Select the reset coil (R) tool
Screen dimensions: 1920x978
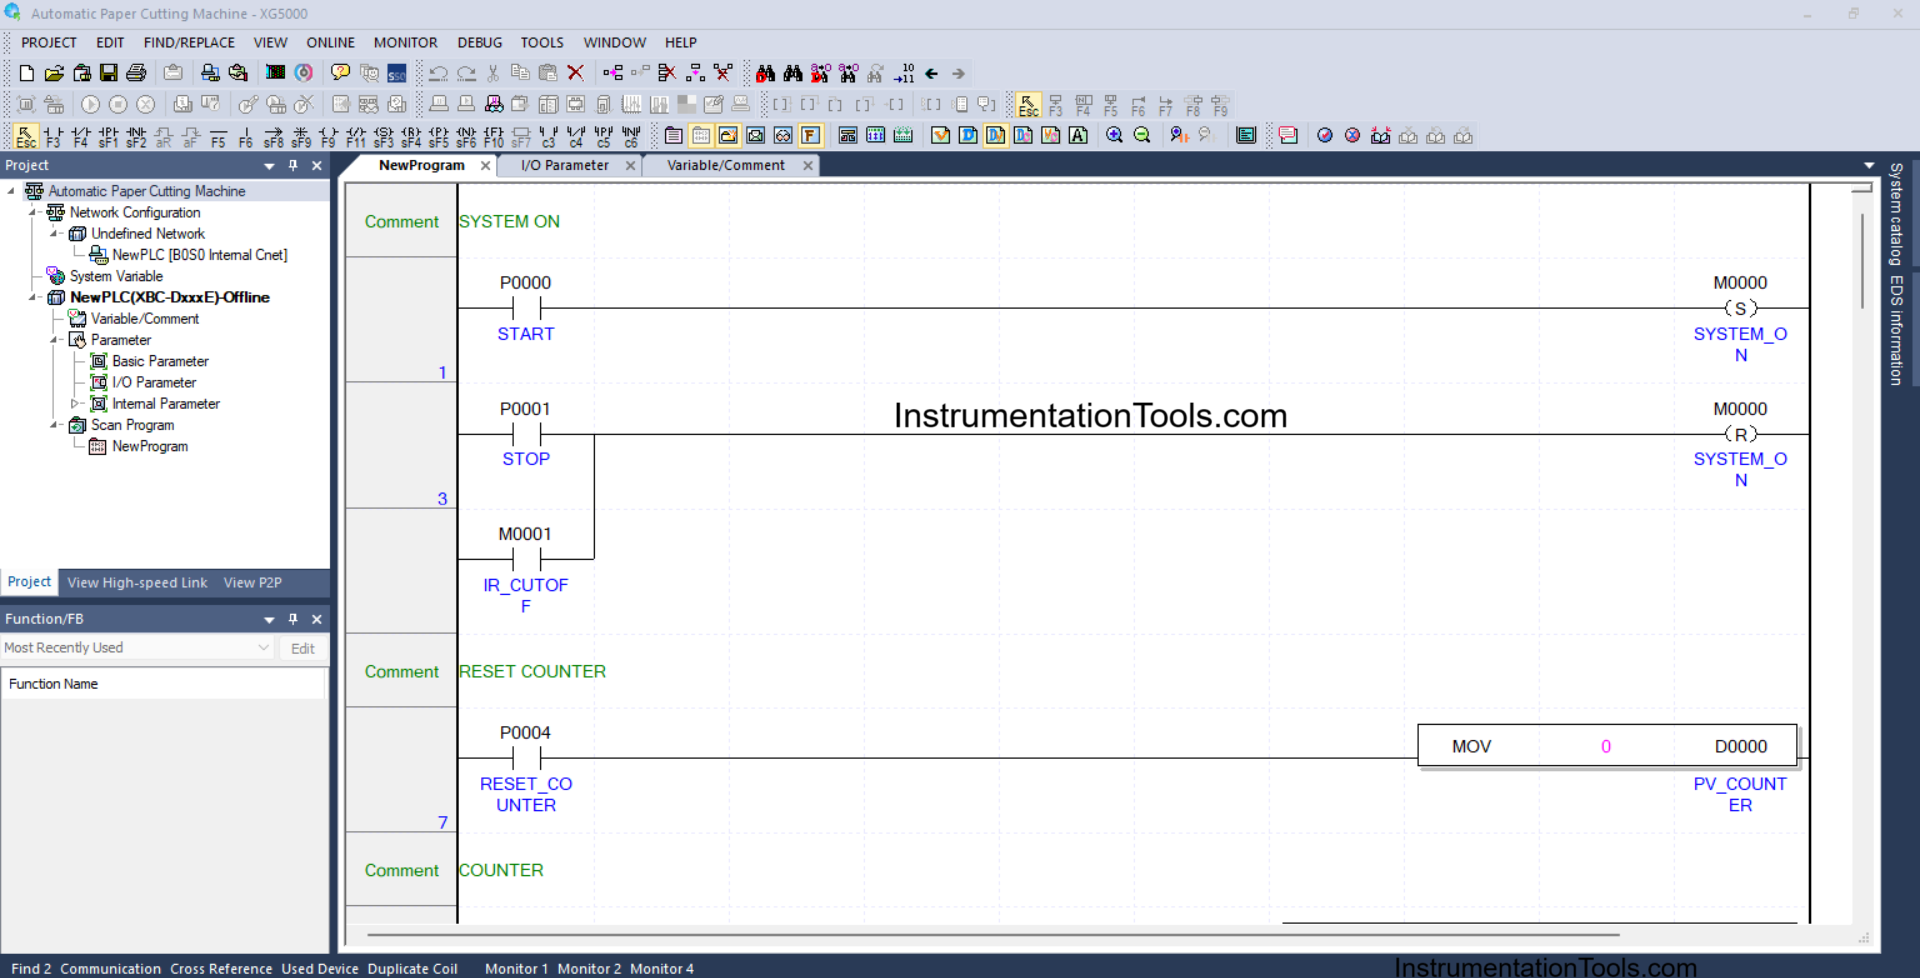click(x=408, y=135)
